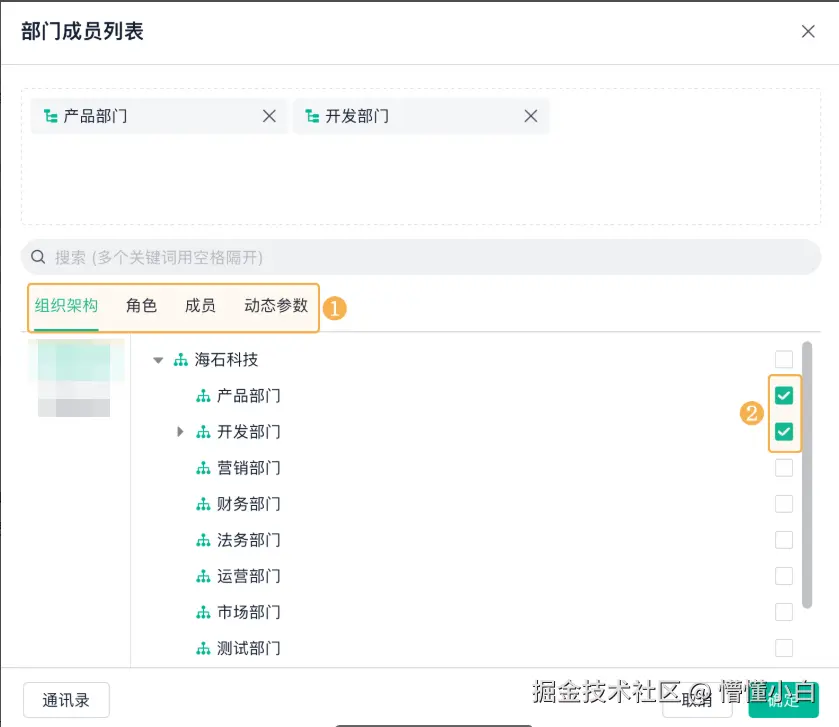Image resolution: width=839 pixels, height=727 pixels.
Task: Expand the 开发部门 tree node
Action: click(x=180, y=431)
